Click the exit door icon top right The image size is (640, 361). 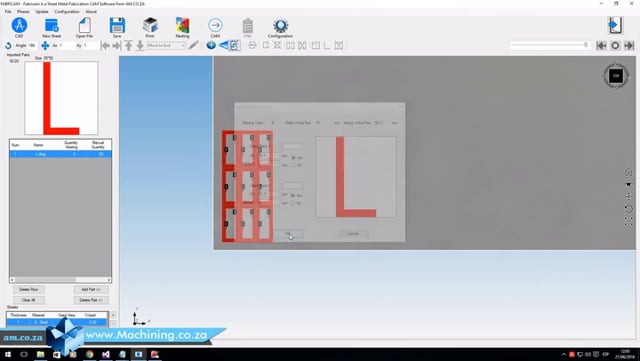tap(615, 25)
